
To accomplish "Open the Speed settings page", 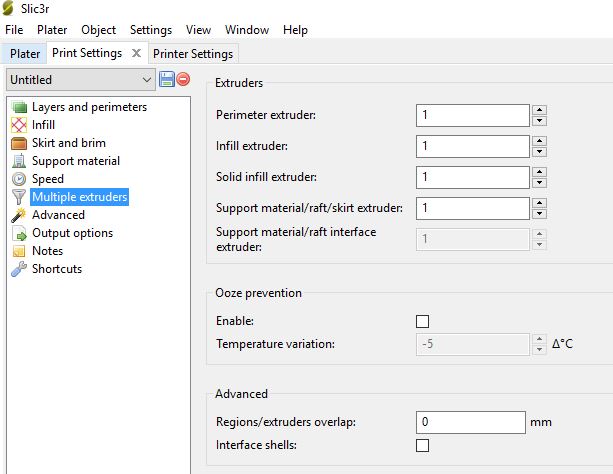I will coord(47,179).
